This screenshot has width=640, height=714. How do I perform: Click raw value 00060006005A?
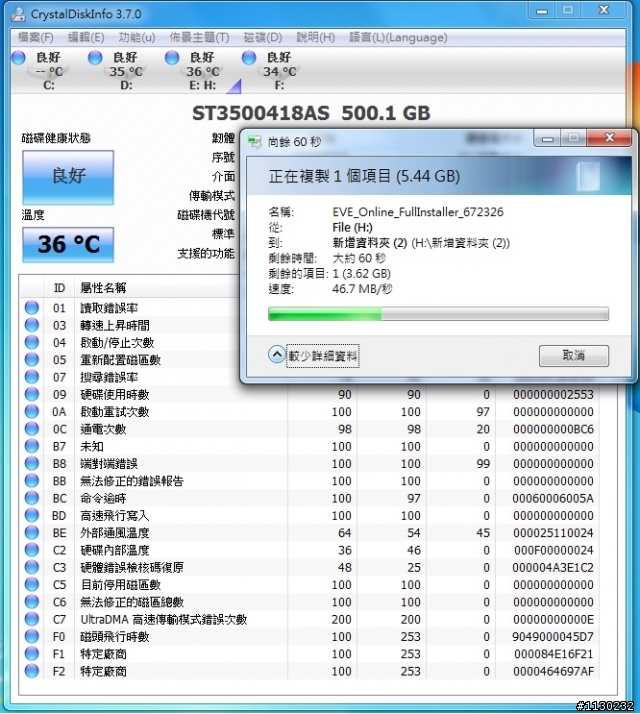point(553,498)
